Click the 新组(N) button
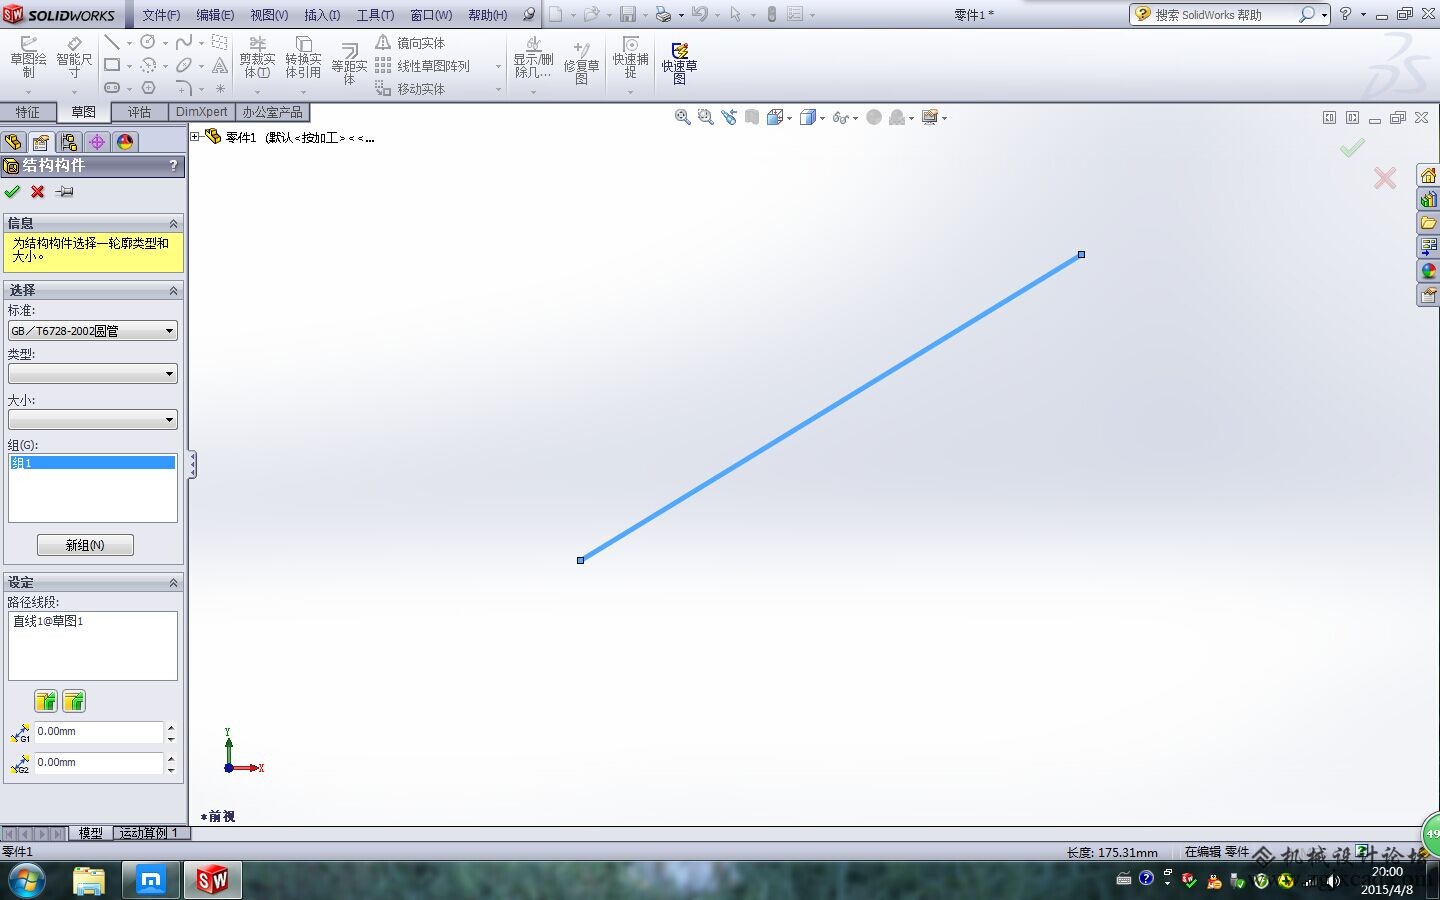Image resolution: width=1440 pixels, height=900 pixels. pyautogui.click(x=85, y=545)
